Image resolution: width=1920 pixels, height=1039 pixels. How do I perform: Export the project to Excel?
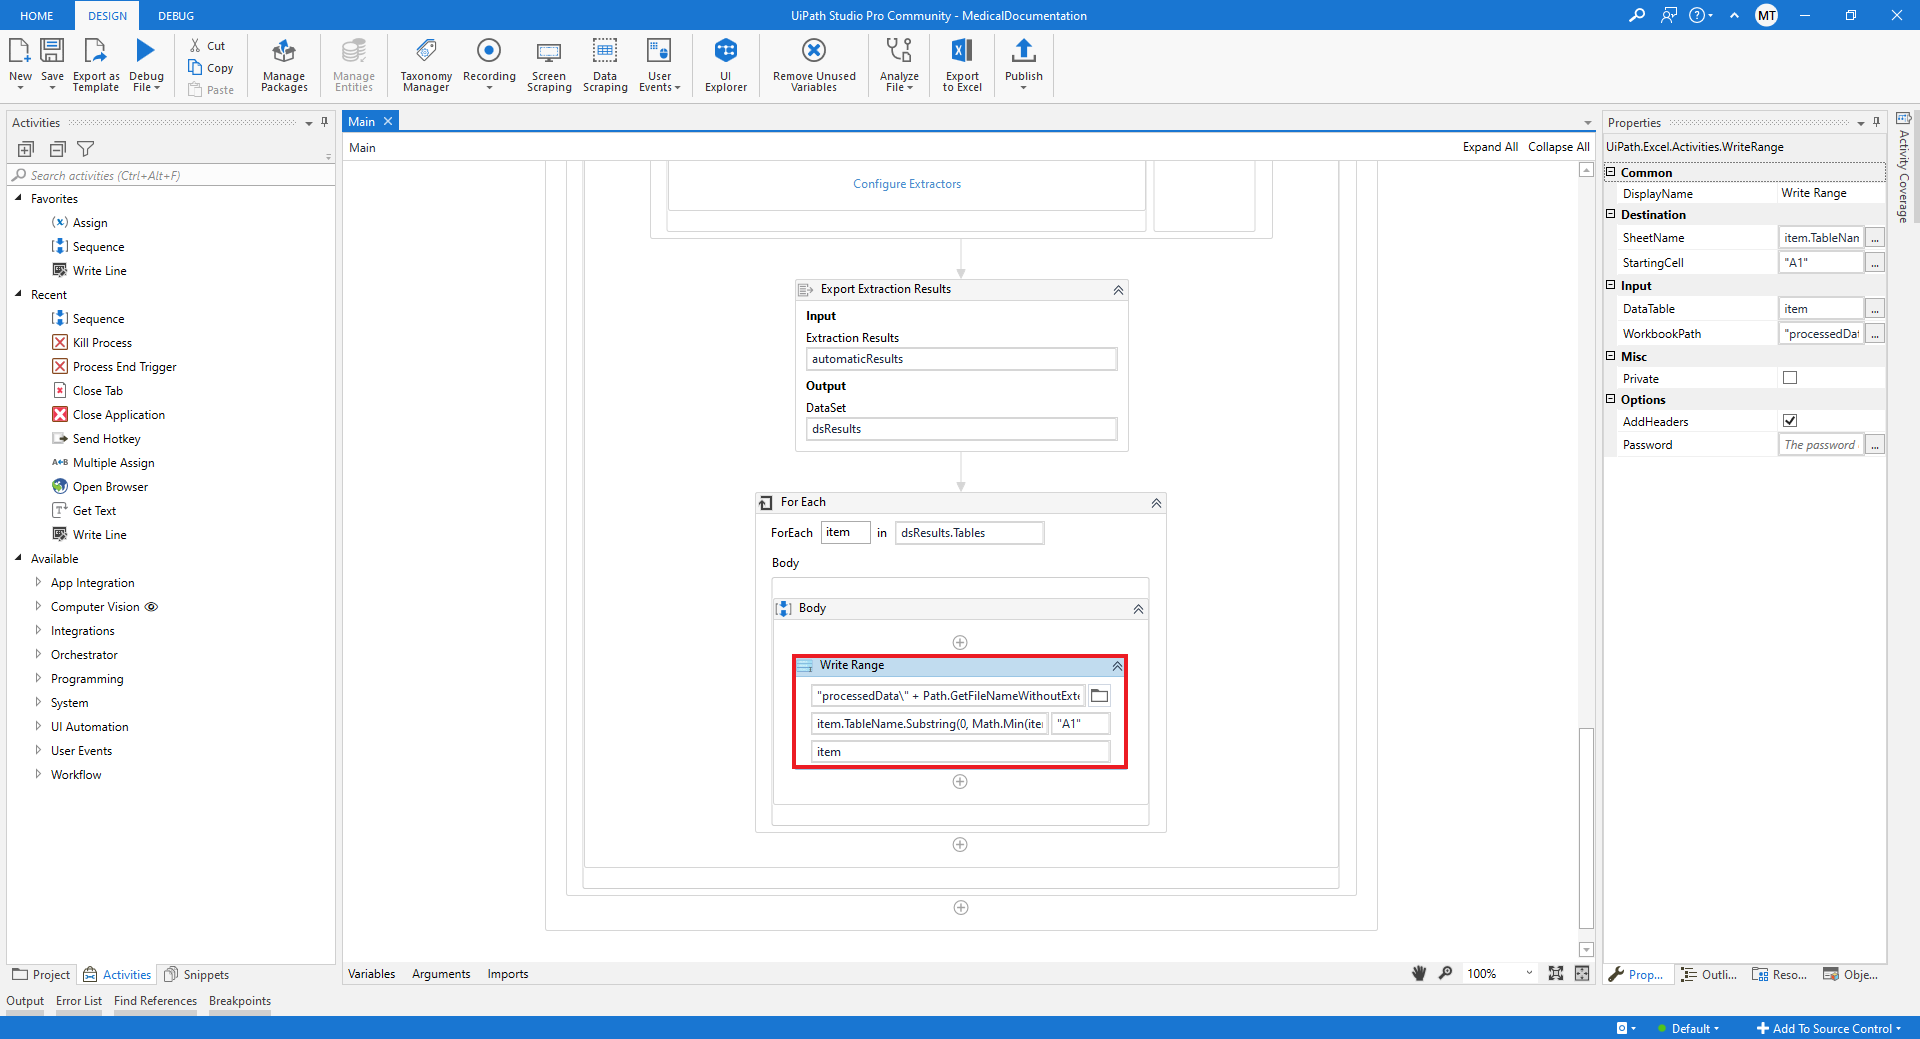point(960,64)
